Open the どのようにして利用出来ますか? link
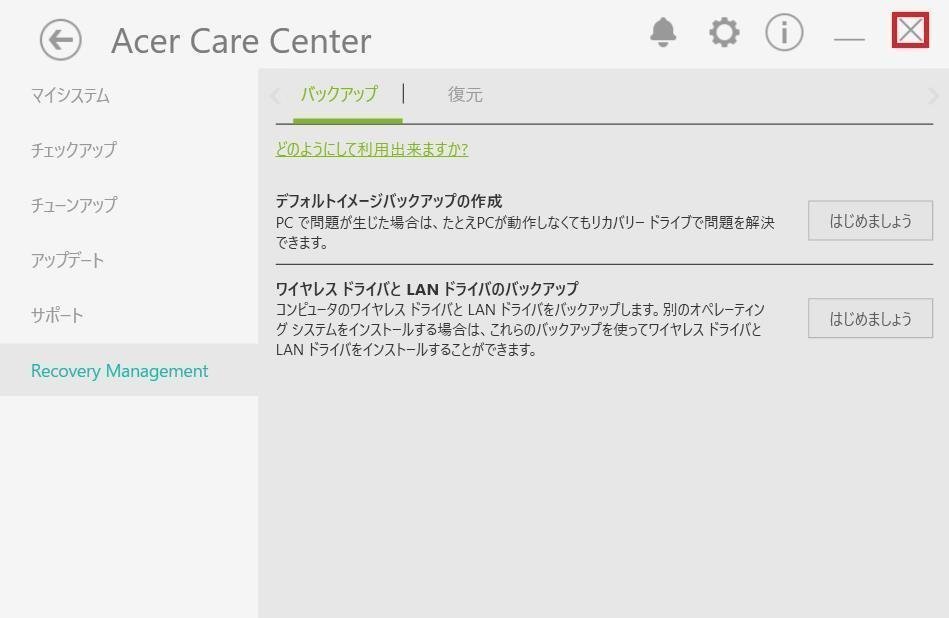Screen dimensions: 949x618 (x=372, y=149)
